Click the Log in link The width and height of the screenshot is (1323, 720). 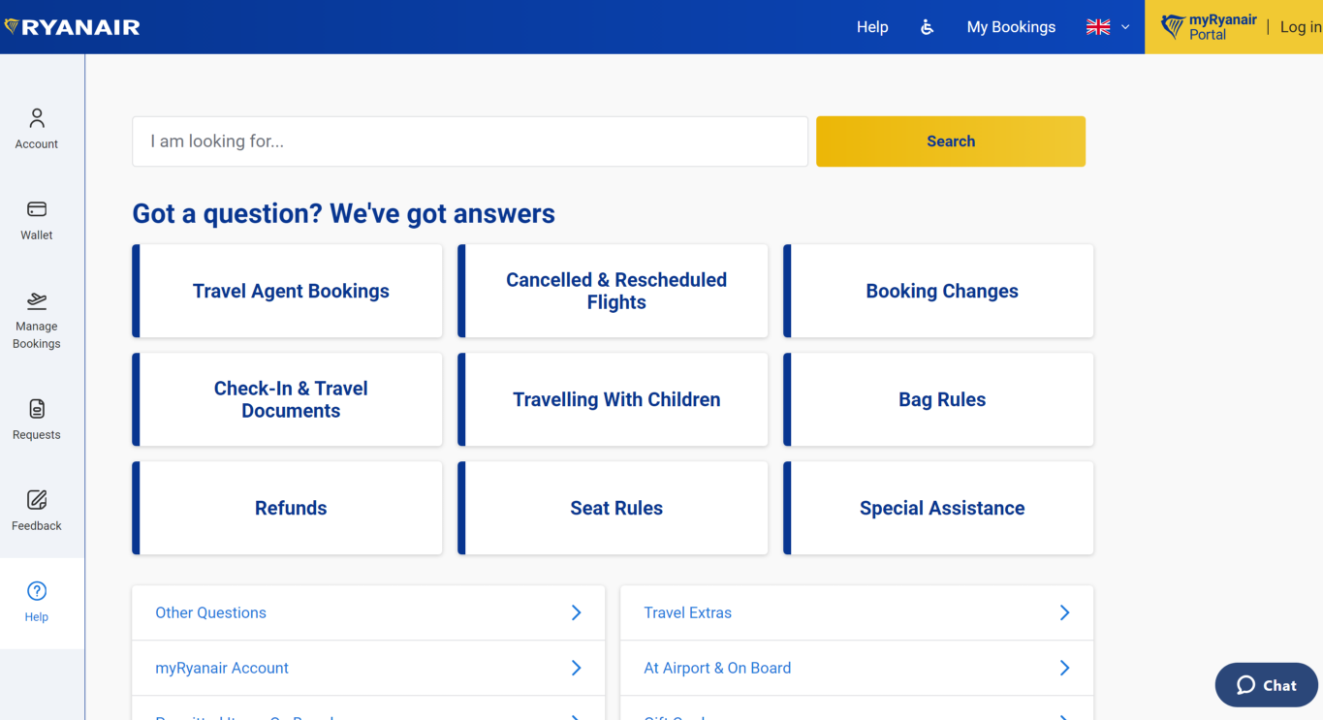[1300, 27]
